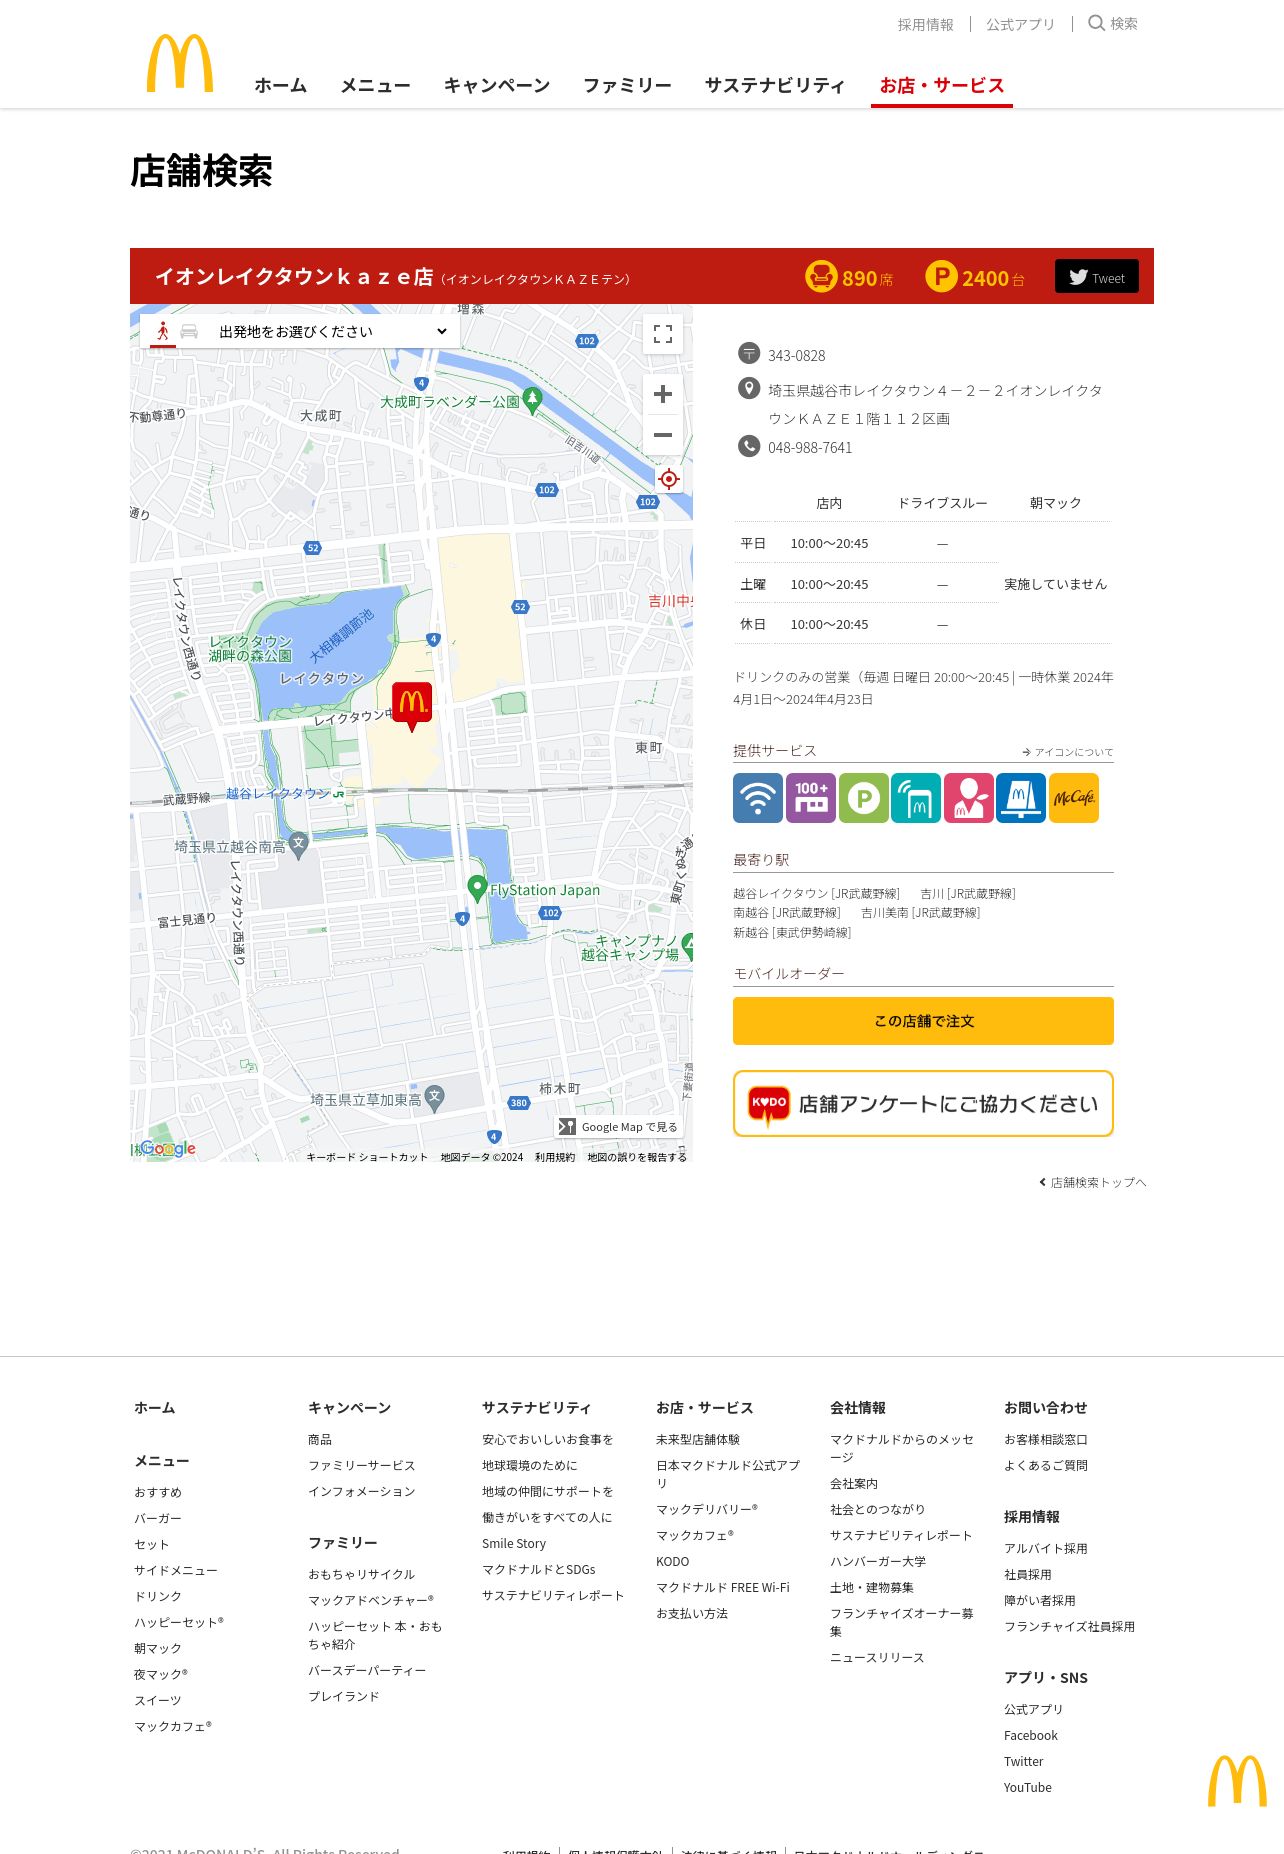The height and width of the screenshot is (1854, 1284).
Task: Open footer お客様相談窓口 link
Action: click(1046, 1439)
